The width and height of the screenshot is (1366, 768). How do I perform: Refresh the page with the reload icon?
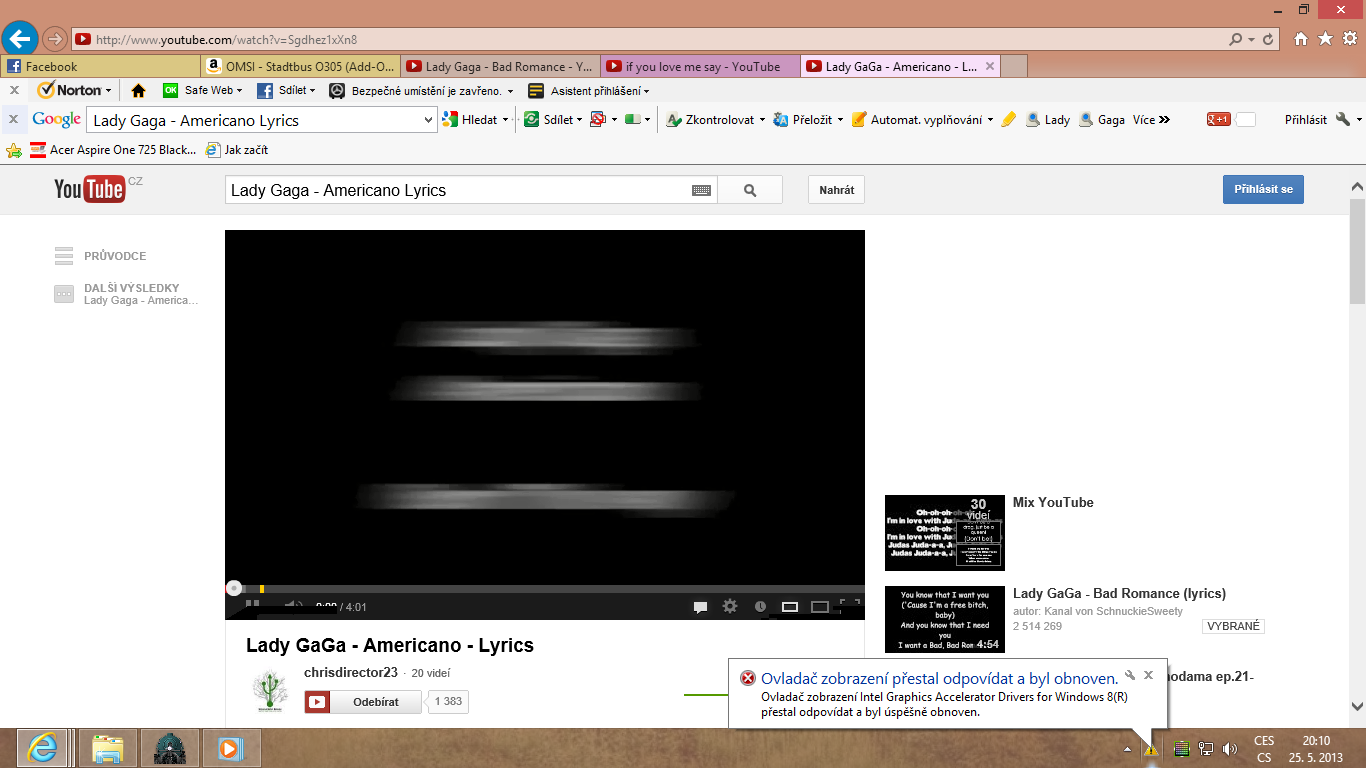click(1269, 39)
